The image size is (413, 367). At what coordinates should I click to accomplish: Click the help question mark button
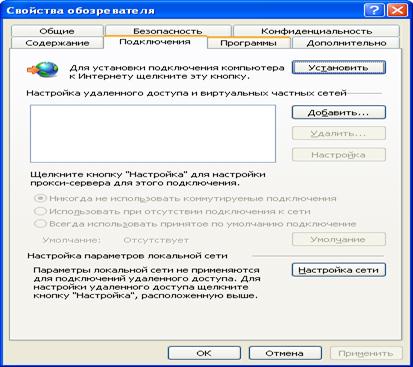click(374, 10)
